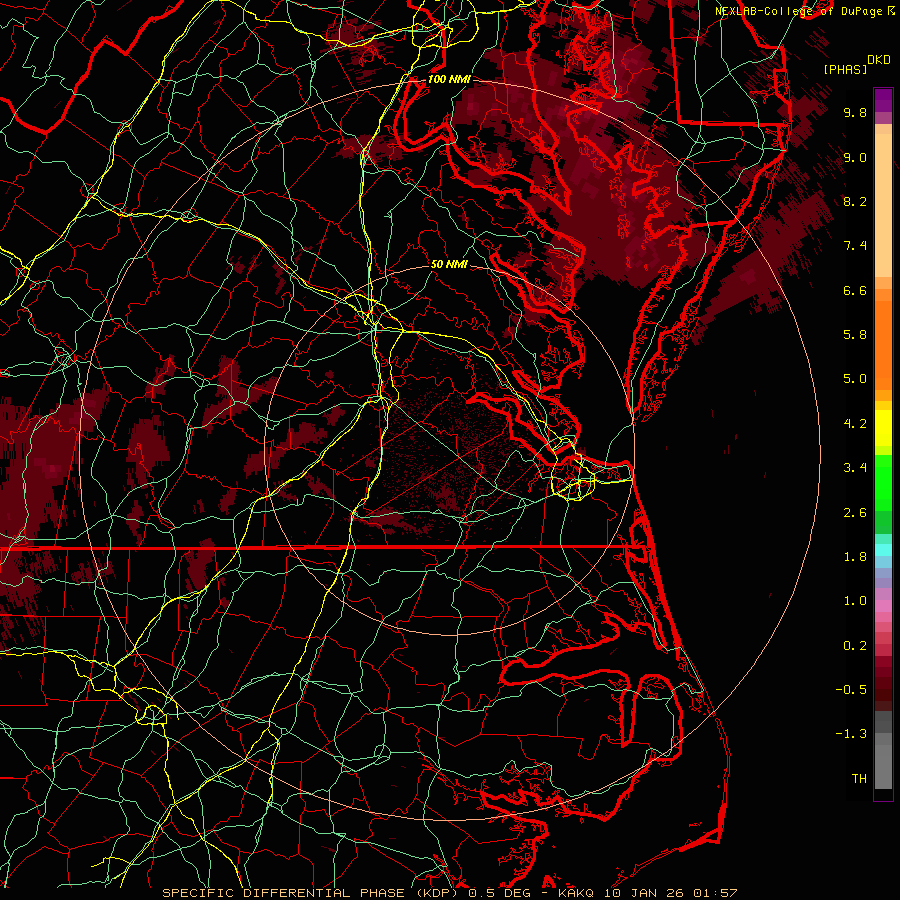The width and height of the screenshot is (900, 900).
Task: Click the -0.5 legend value
Action: [x=851, y=690]
